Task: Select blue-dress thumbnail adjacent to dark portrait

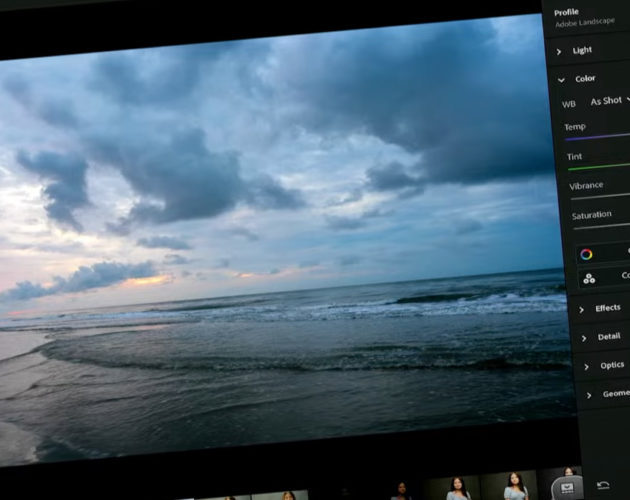Action: 454,487
